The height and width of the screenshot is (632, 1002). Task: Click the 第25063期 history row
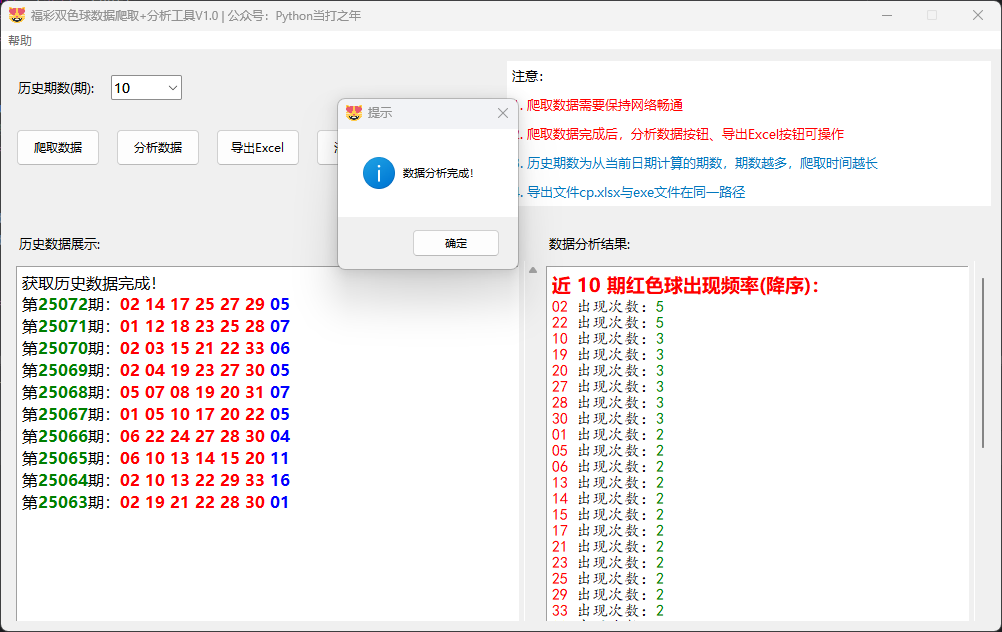(x=156, y=502)
